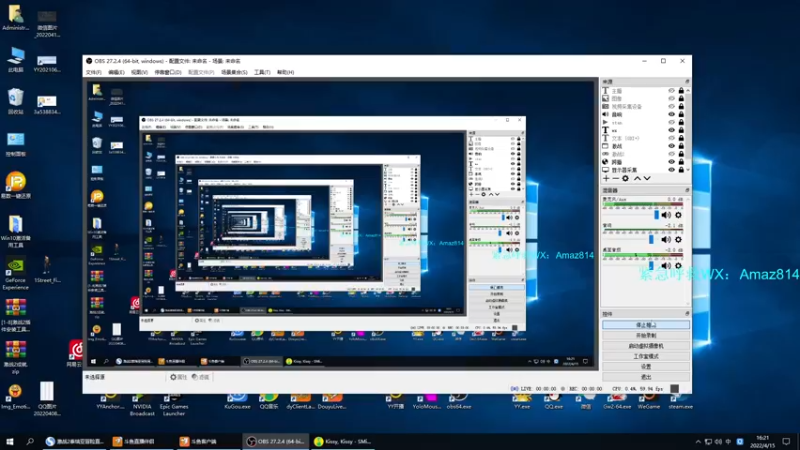Click the stats square icon in status bar

pos(674,389)
